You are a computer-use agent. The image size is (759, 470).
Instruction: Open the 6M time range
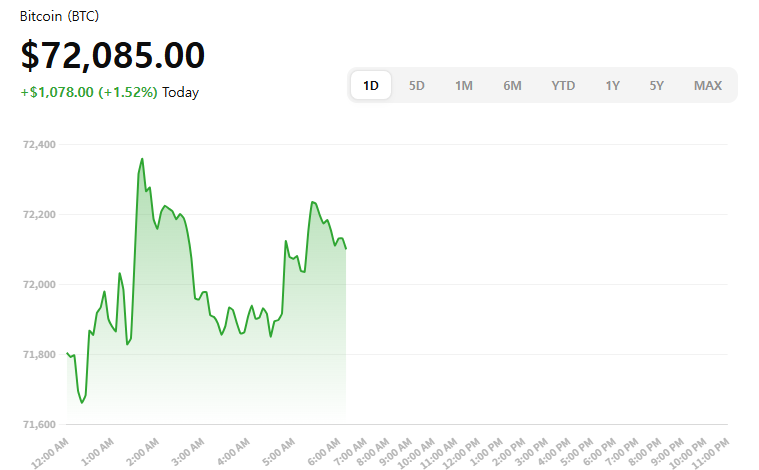(512, 86)
